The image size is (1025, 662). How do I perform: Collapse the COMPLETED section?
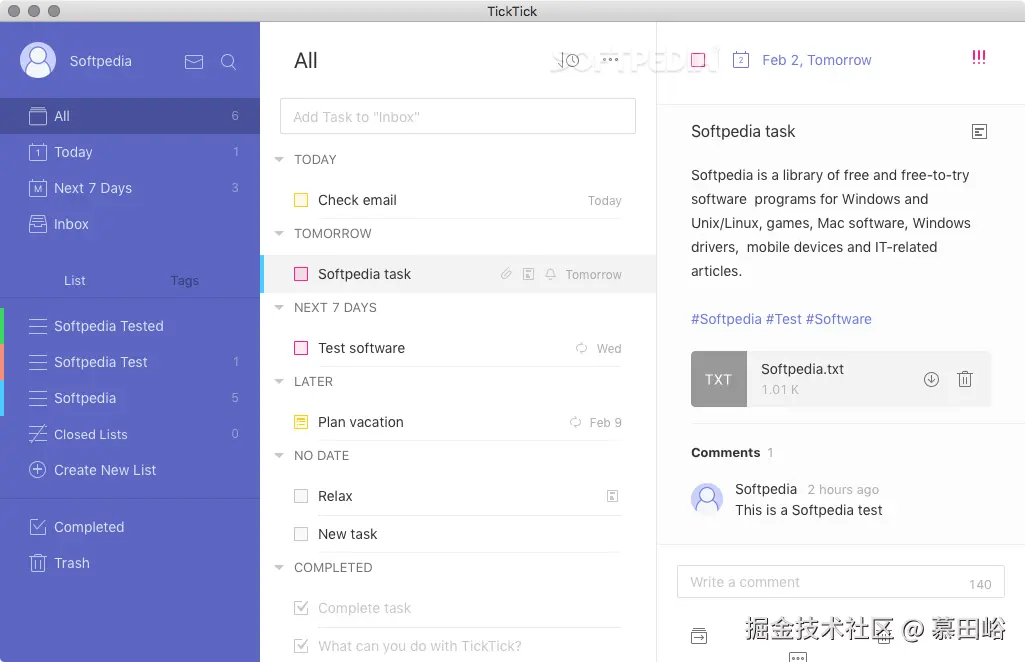[x=279, y=567]
